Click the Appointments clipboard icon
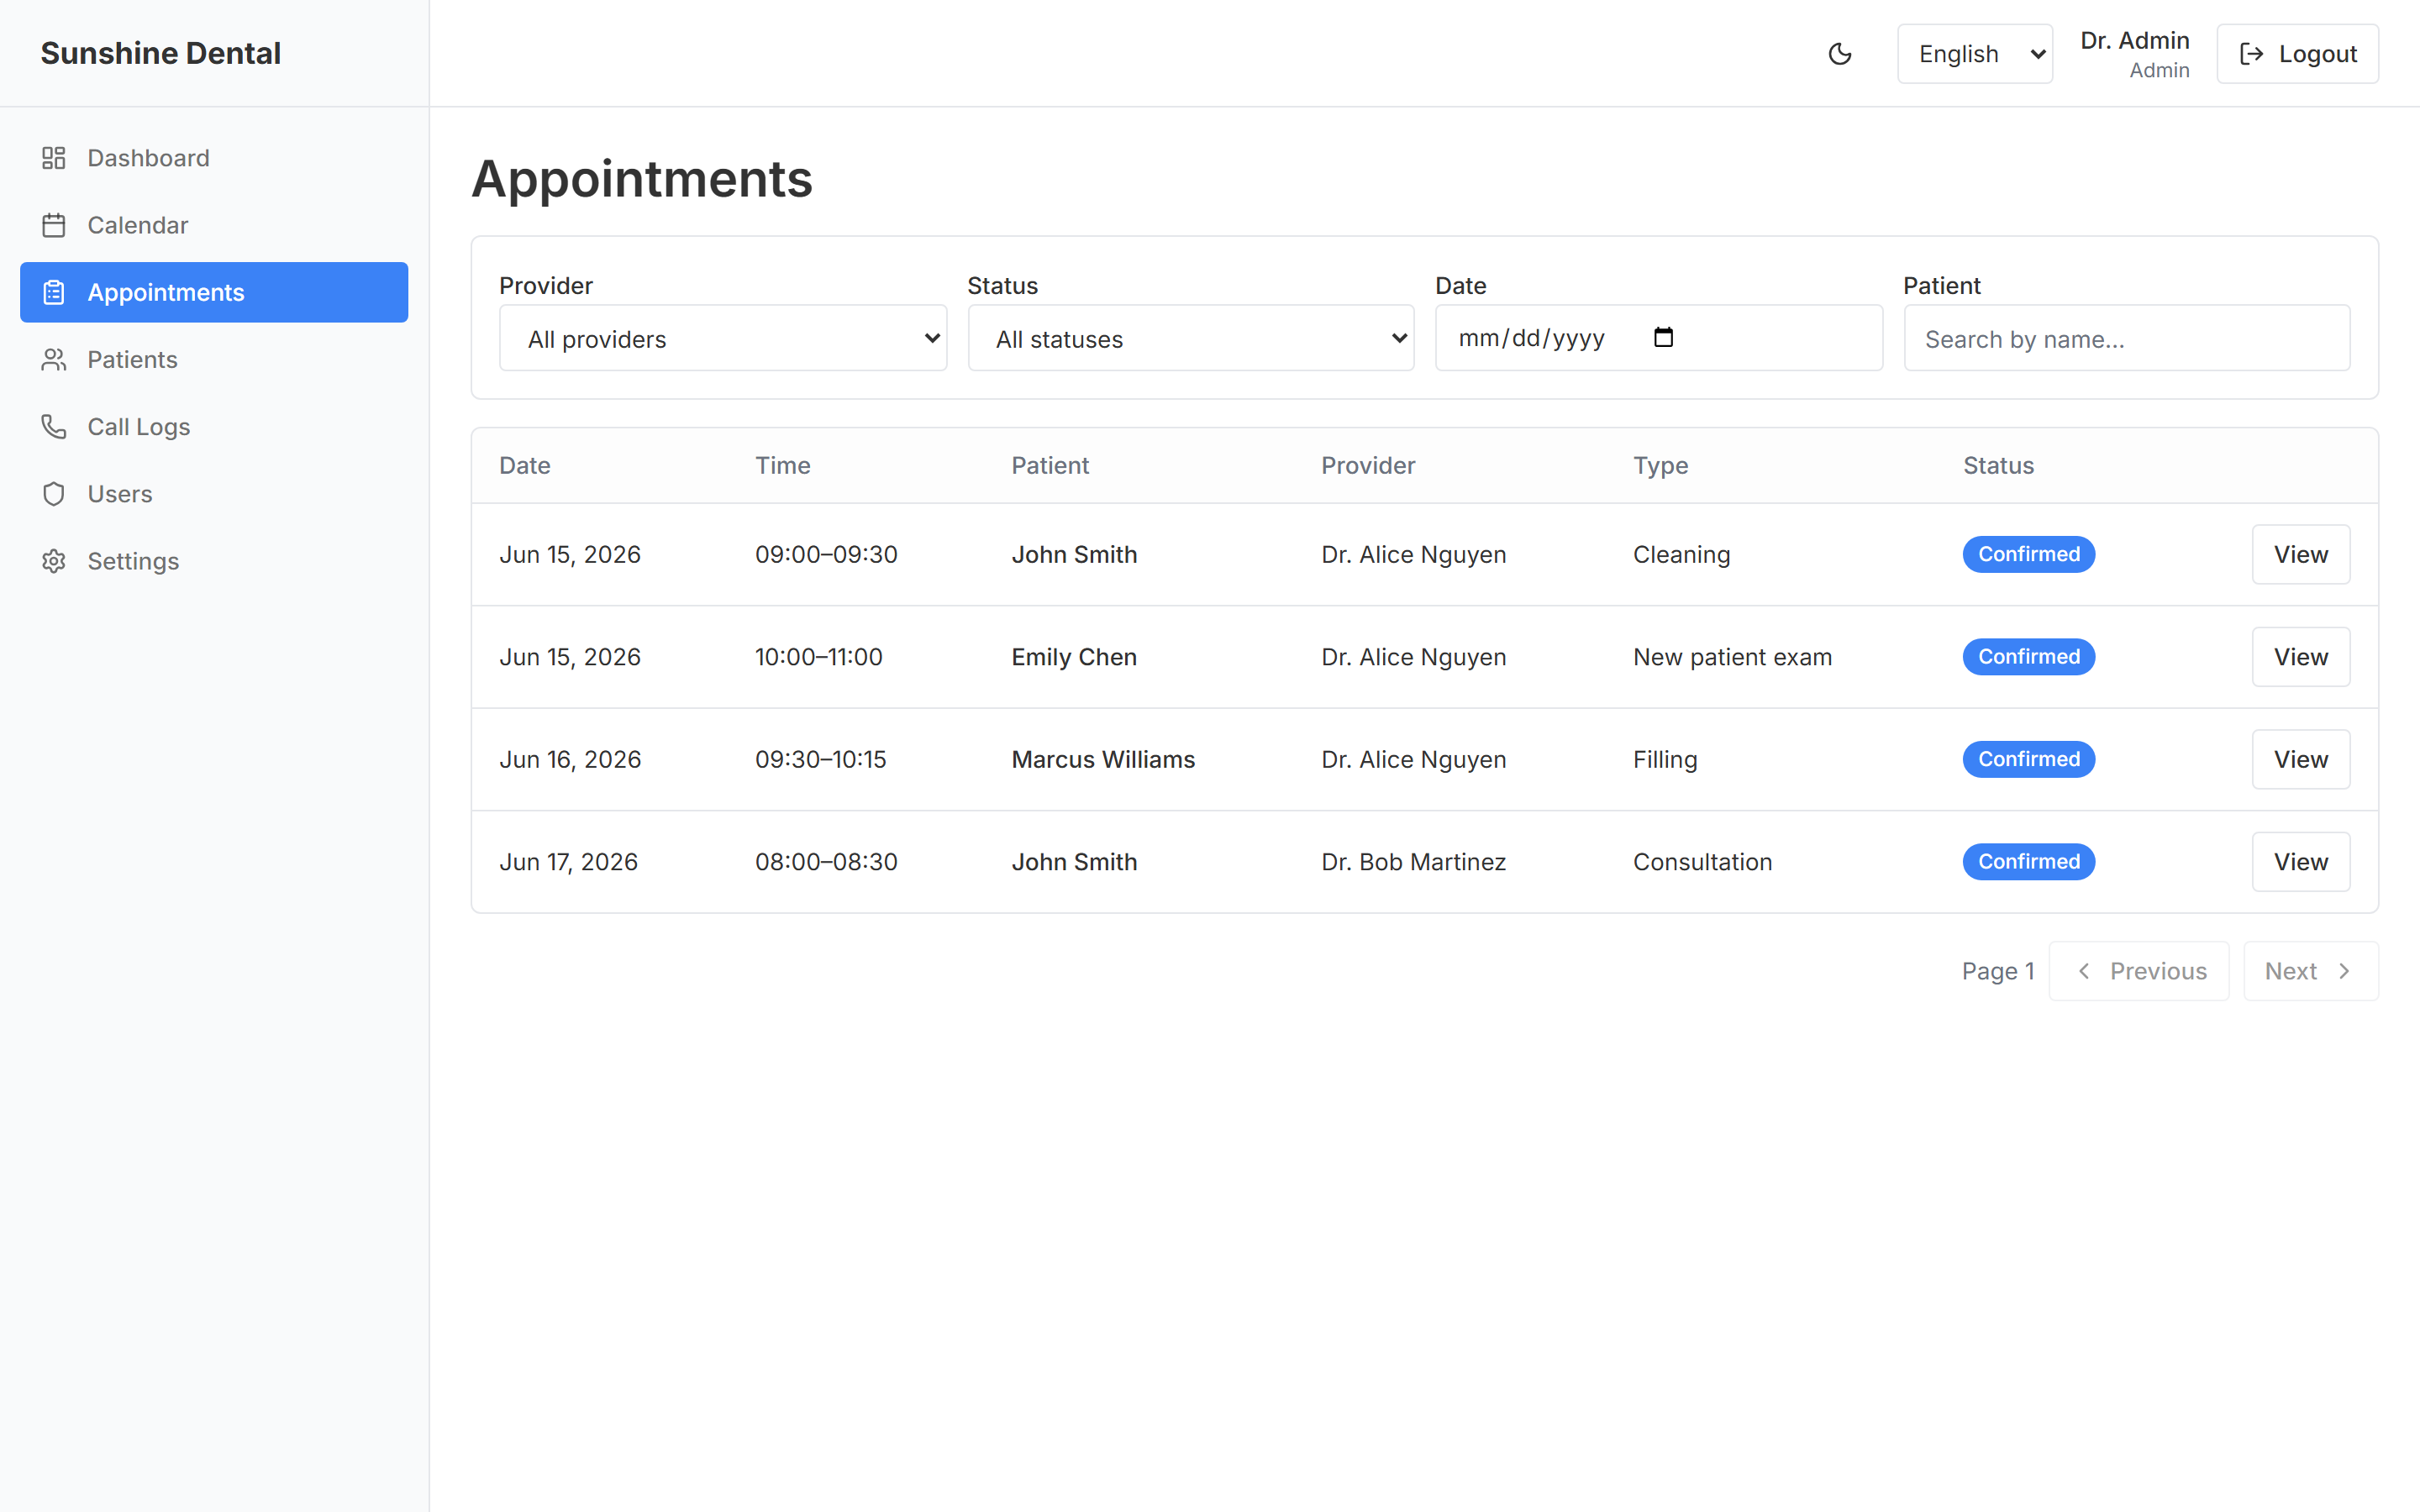The height and width of the screenshot is (1512, 2420). click(x=54, y=292)
